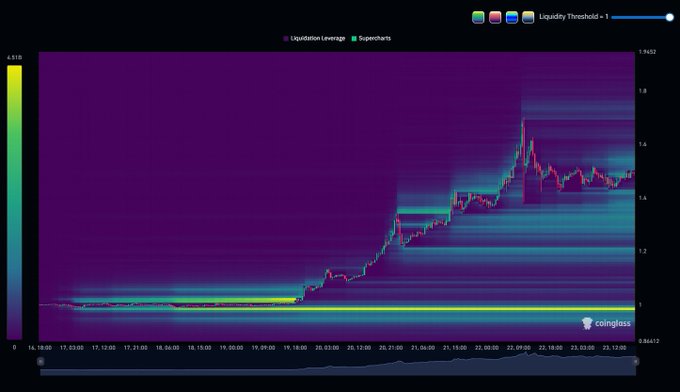The height and width of the screenshot is (392, 680).
Task: Click the 21, 06:00 time axis label
Action: pos(423,348)
